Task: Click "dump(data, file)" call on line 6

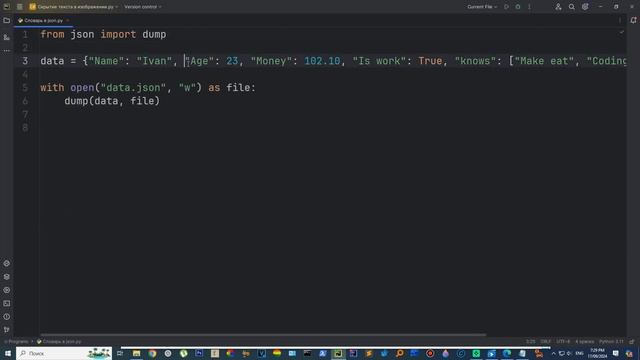Action: click(x=112, y=101)
